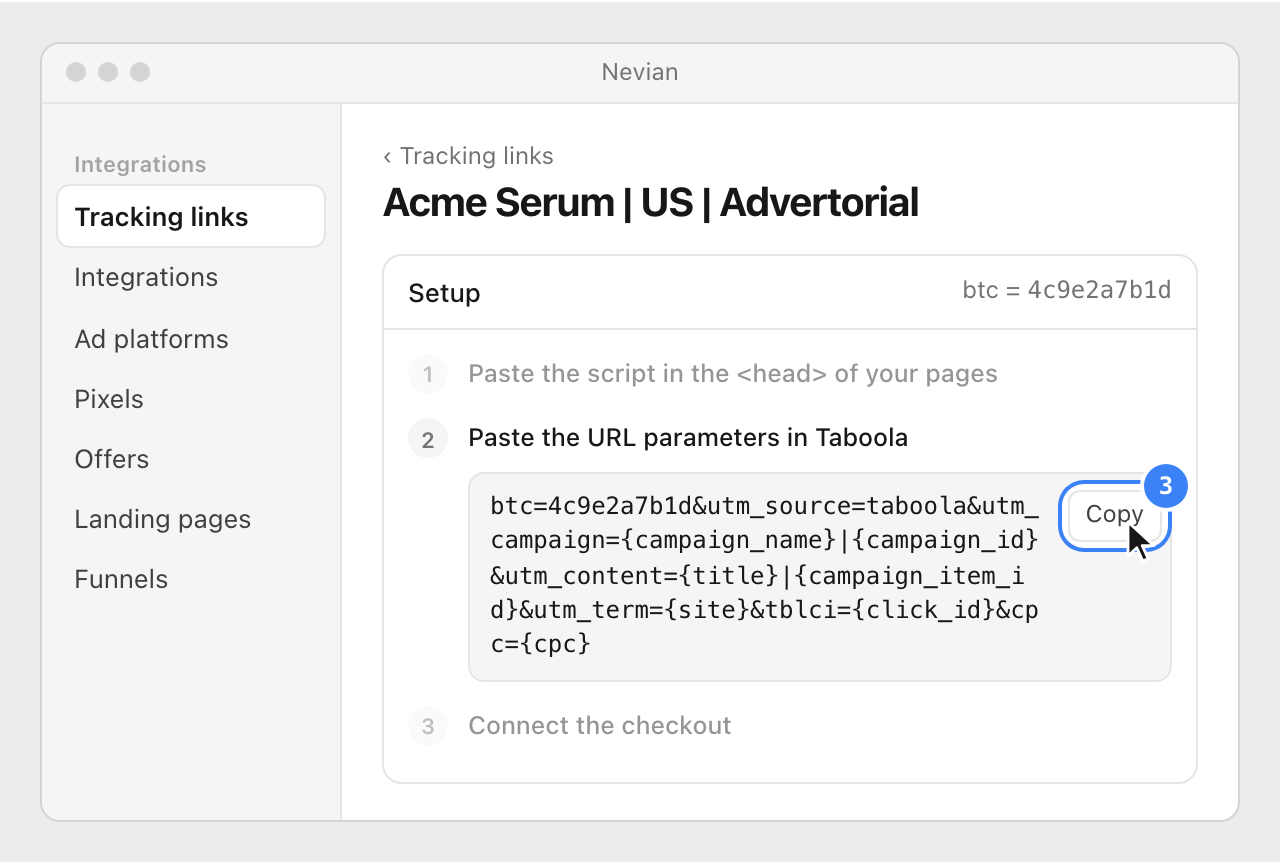Screen dimensions: 1280x864
Task: Click the Setup card header
Action: [x=790, y=292]
